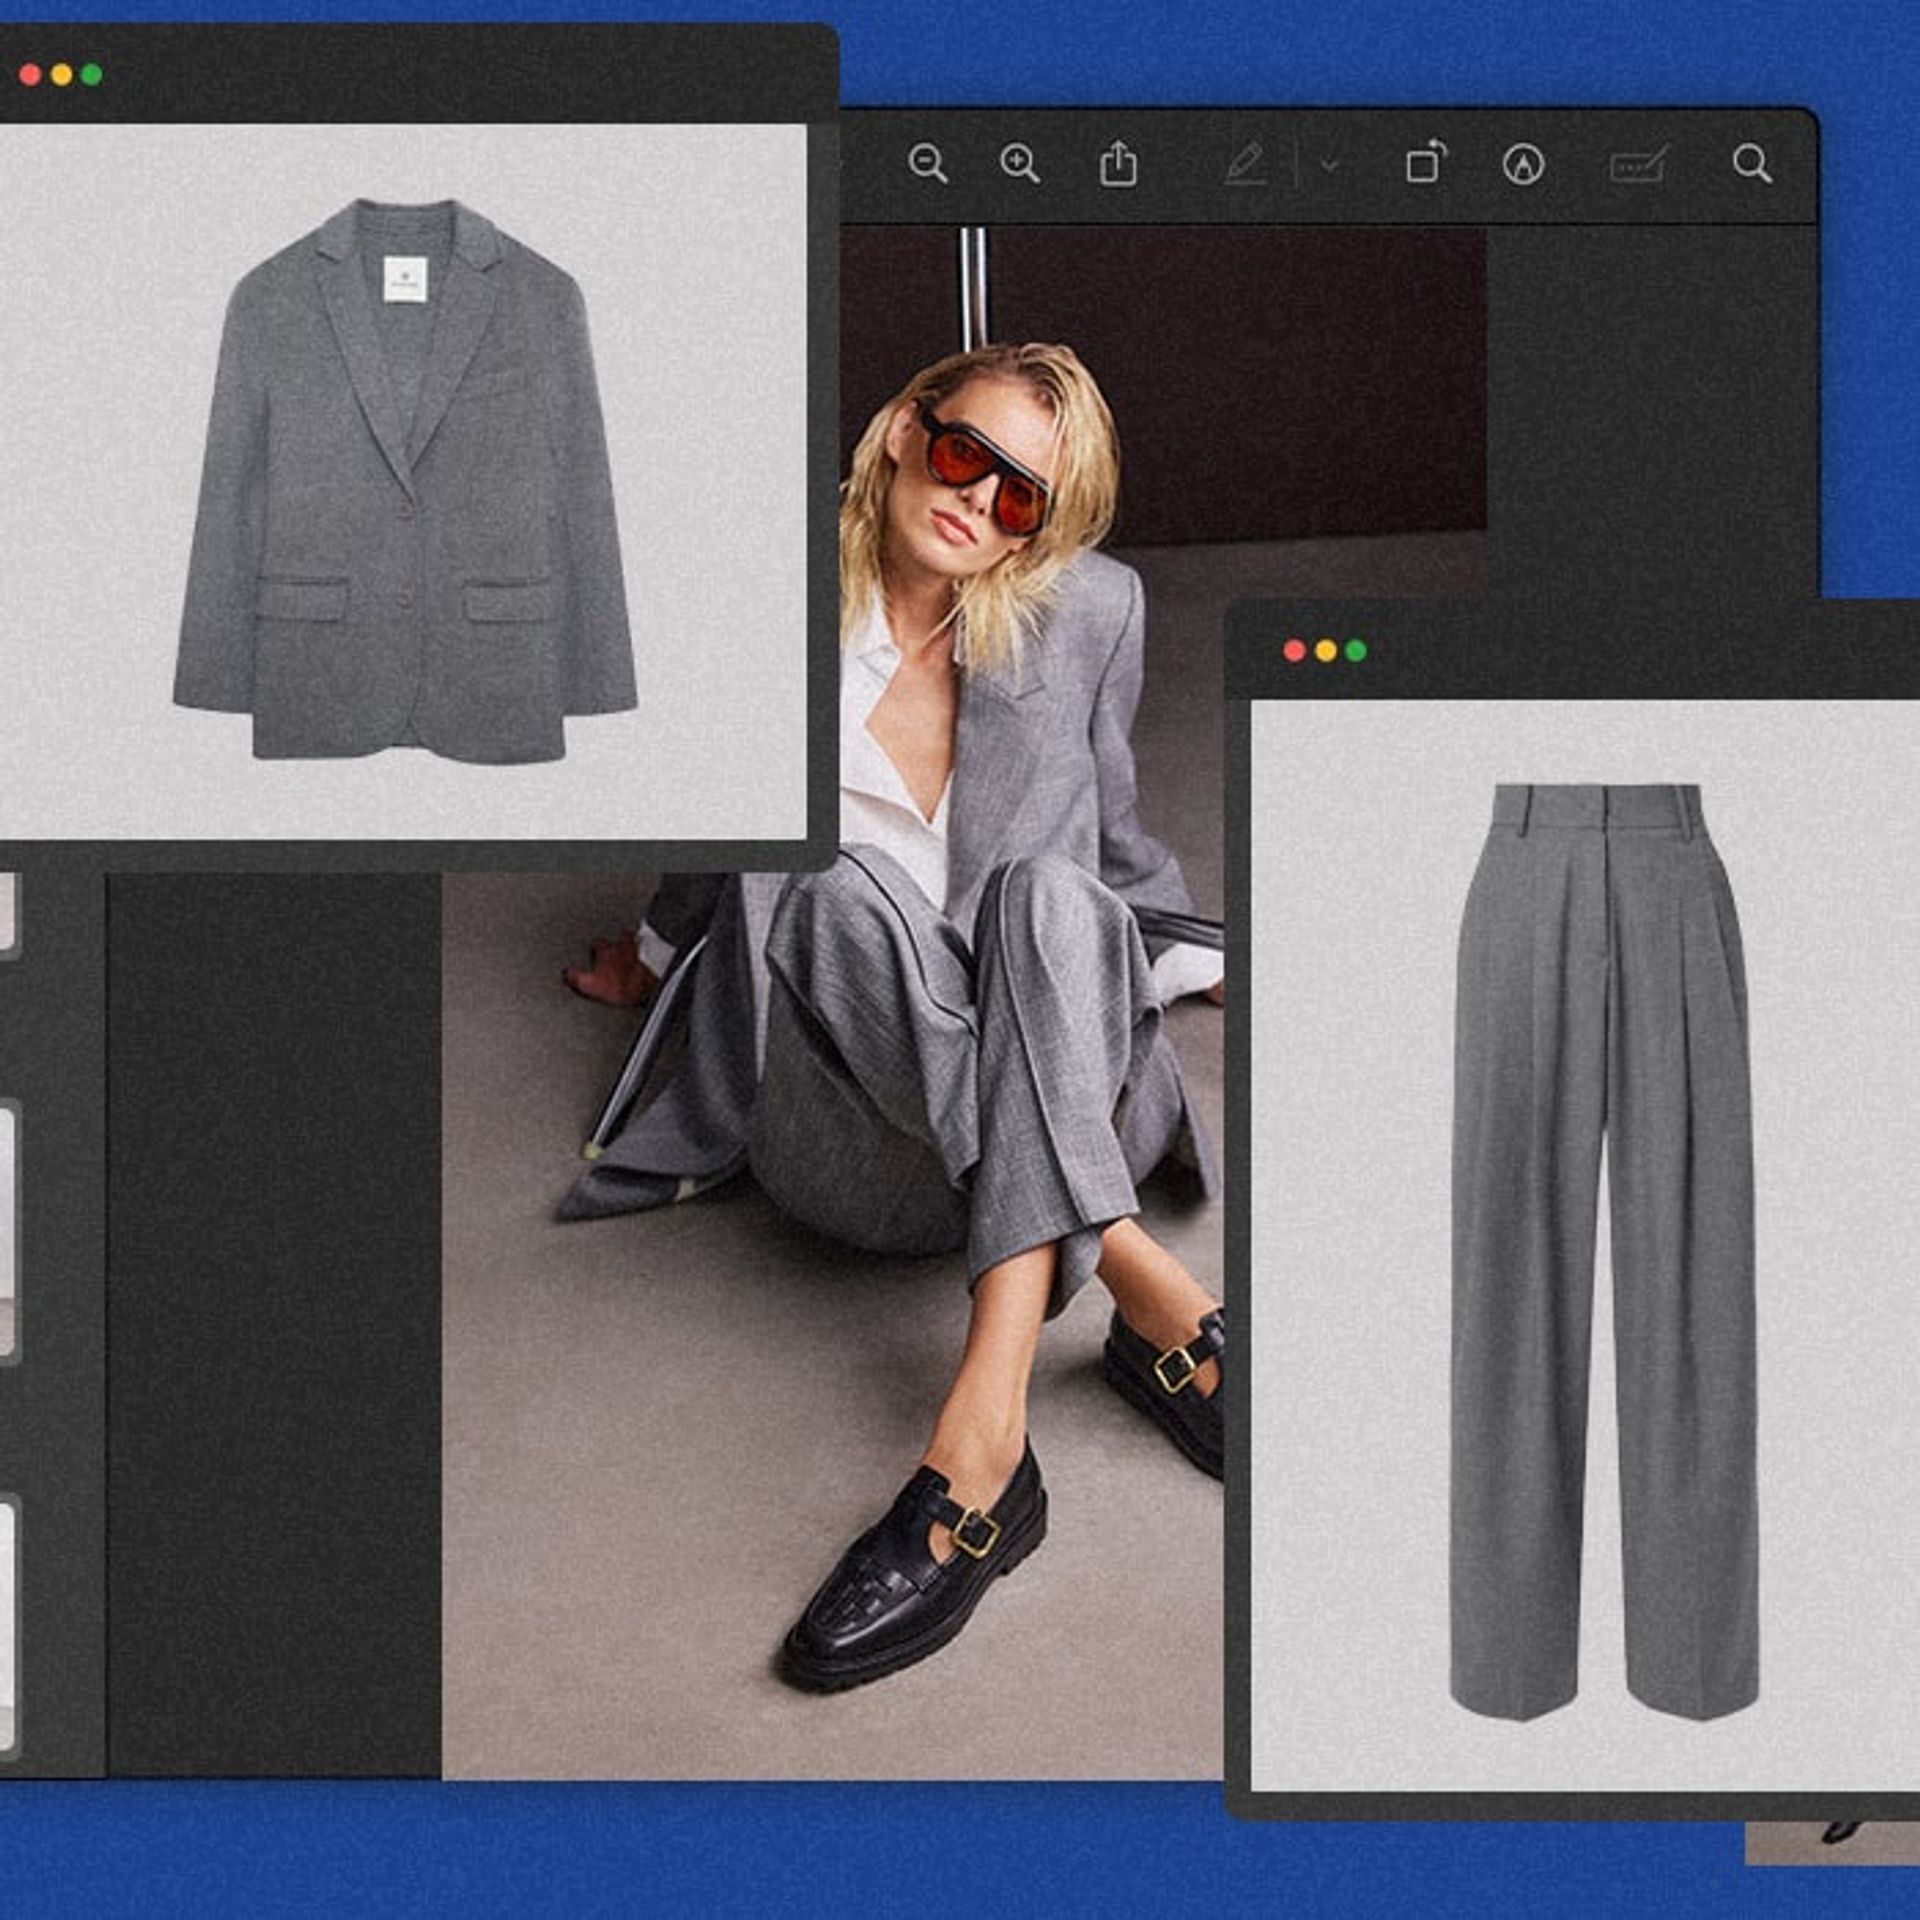
Task: Make the trousers window full screen
Action: tap(1357, 651)
